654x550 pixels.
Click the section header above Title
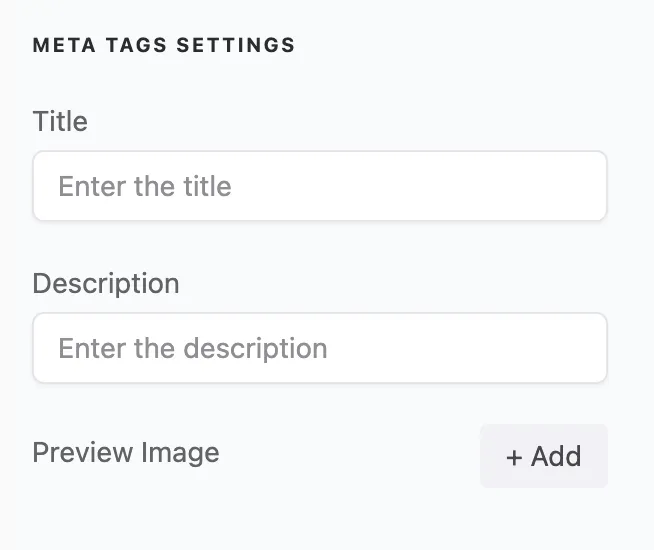click(x=164, y=45)
